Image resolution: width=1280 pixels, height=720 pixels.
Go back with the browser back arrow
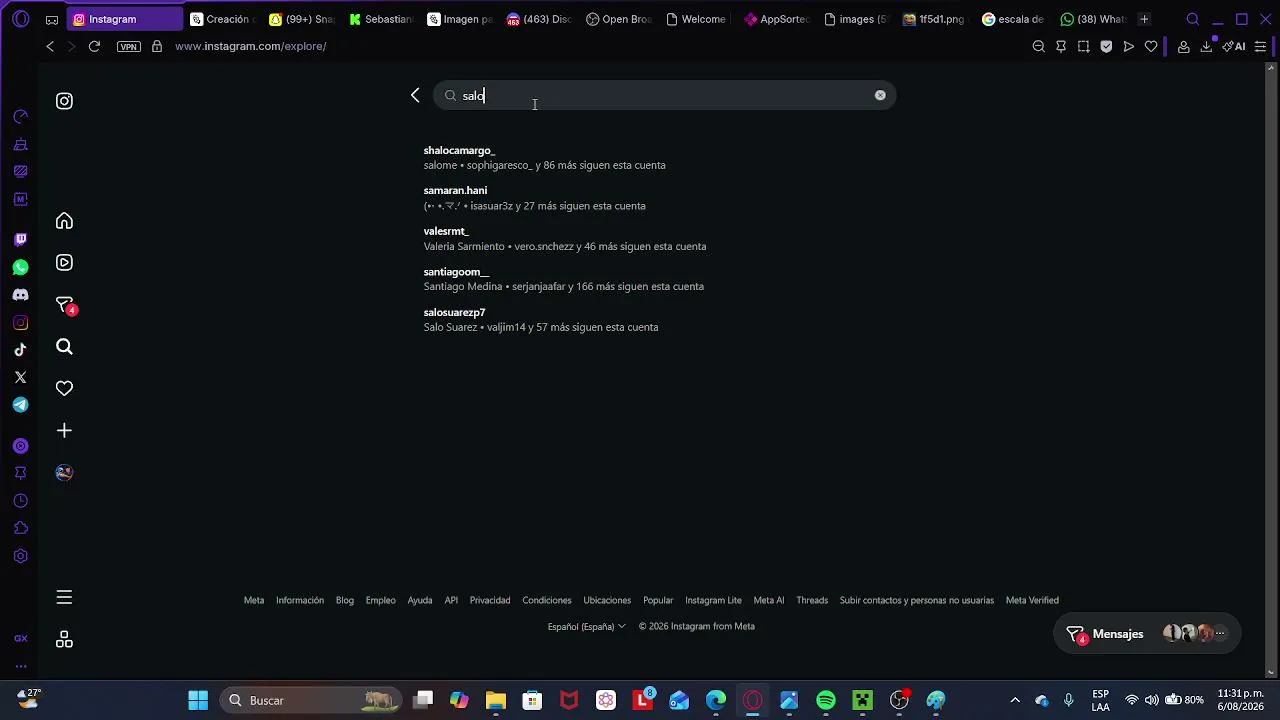click(x=50, y=46)
